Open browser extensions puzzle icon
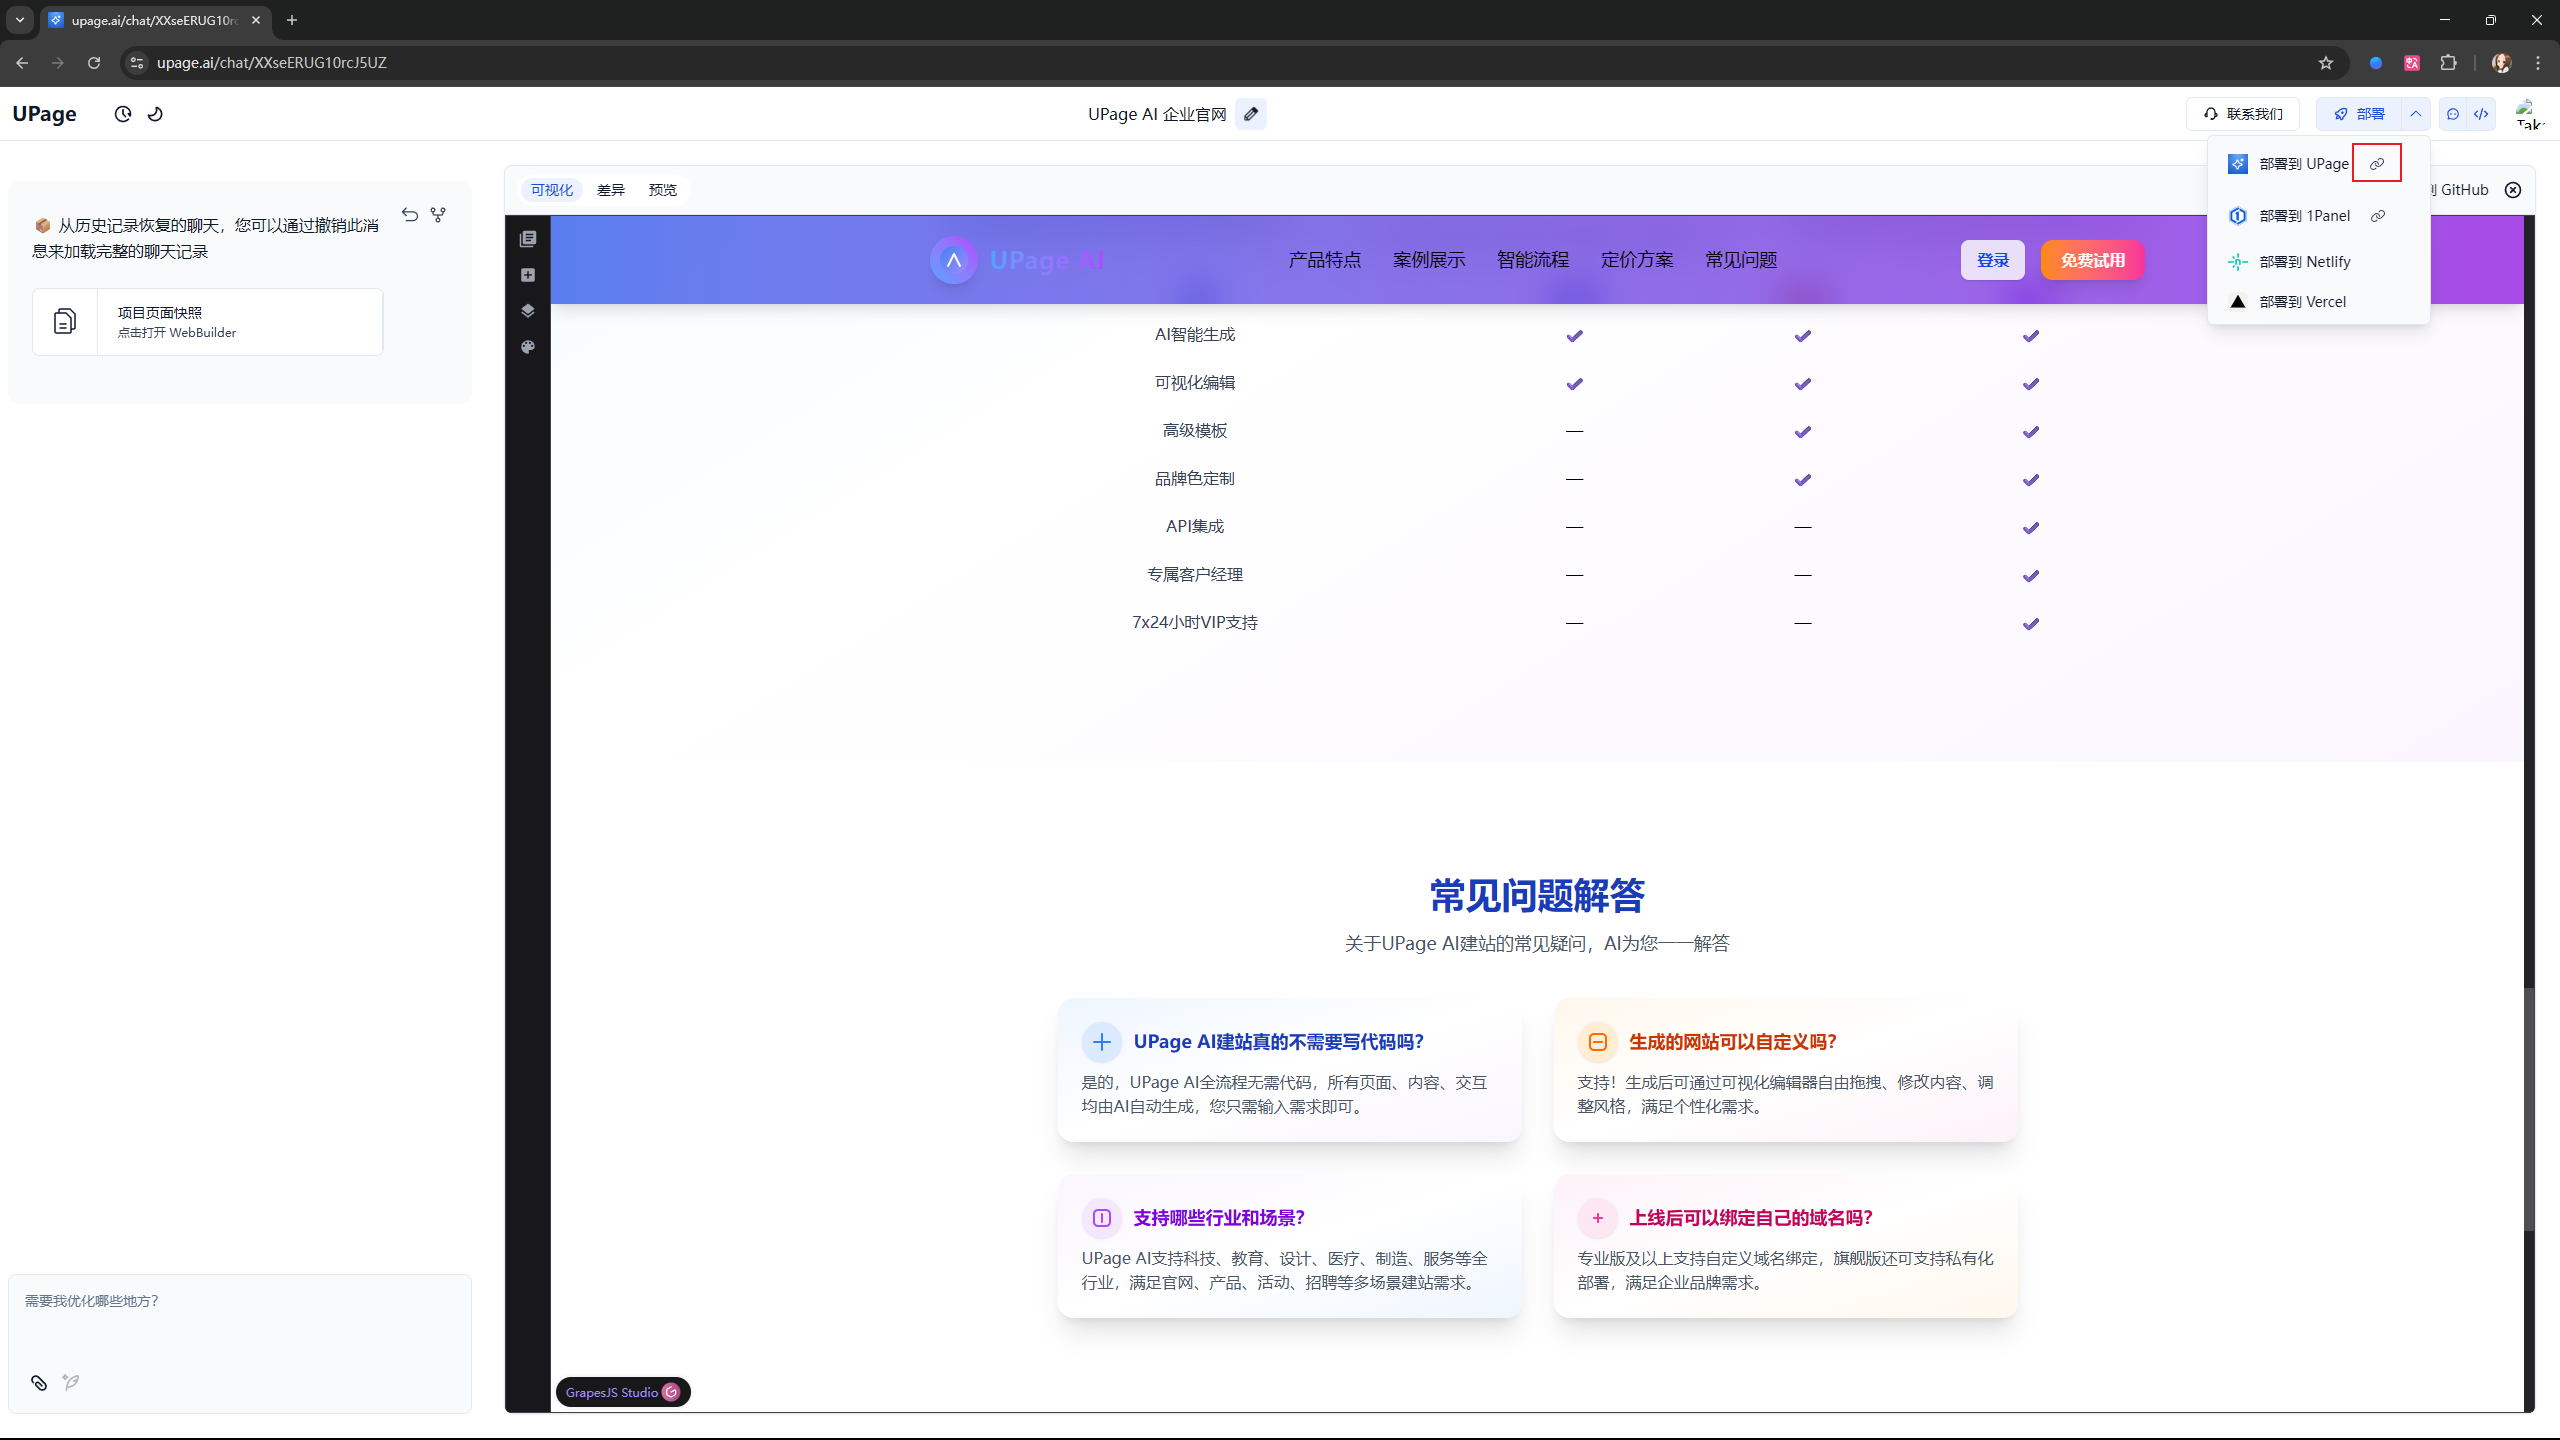 pyautogui.click(x=2449, y=63)
